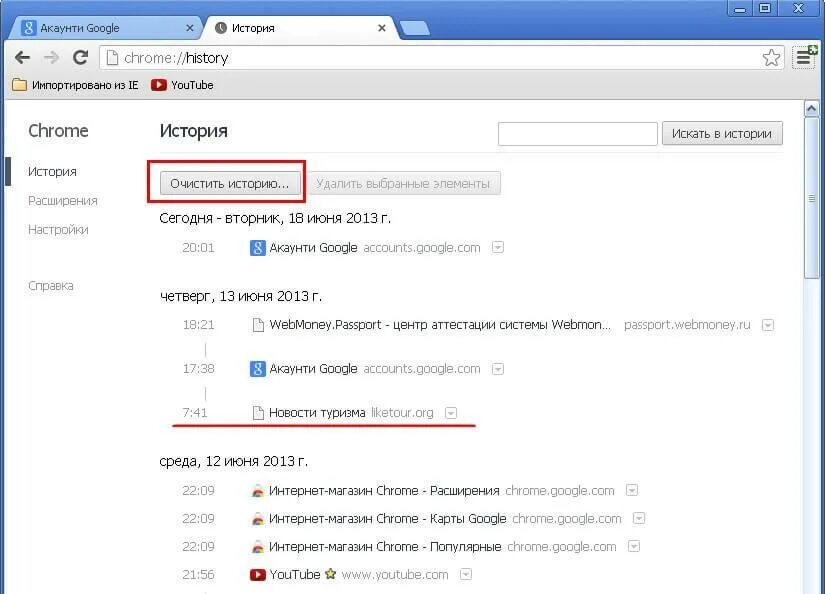825x594 pixels.
Task: Bookmark this page with the star icon
Action: (x=771, y=57)
